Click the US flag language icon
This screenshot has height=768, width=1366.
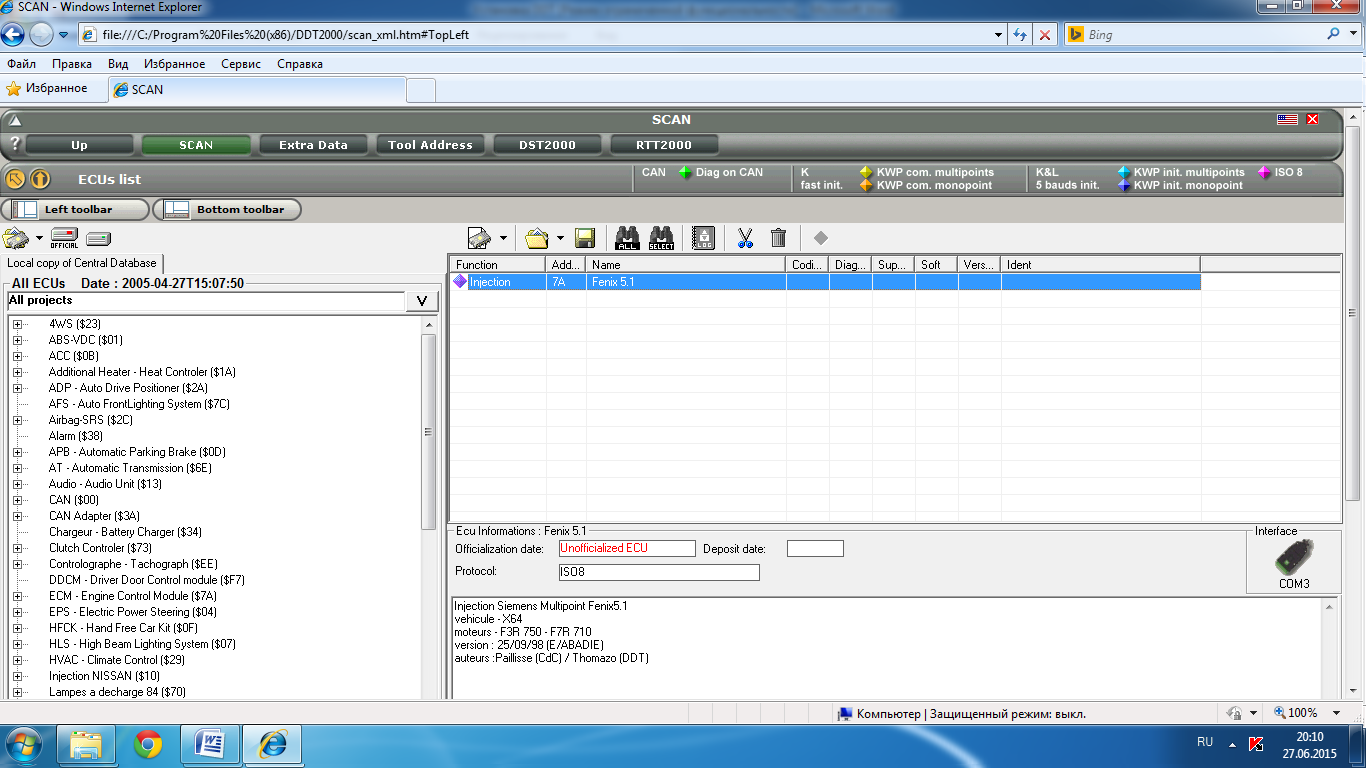point(1288,119)
